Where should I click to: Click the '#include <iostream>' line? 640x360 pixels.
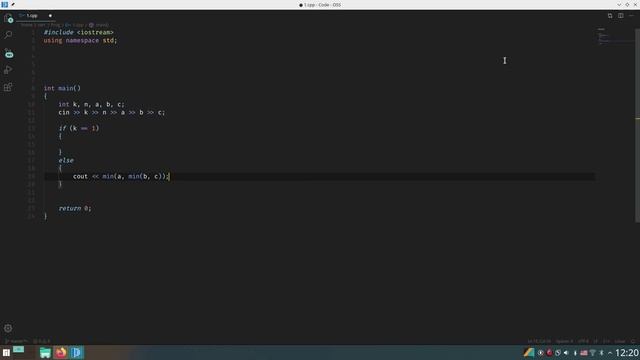pos(78,32)
